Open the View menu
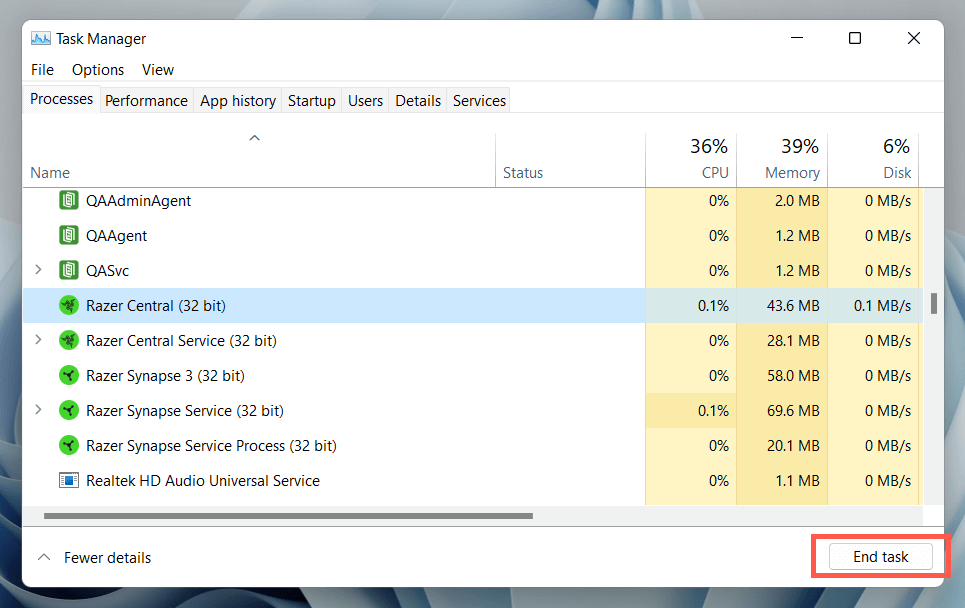This screenshot has width=965, height=608. (158, 70)
